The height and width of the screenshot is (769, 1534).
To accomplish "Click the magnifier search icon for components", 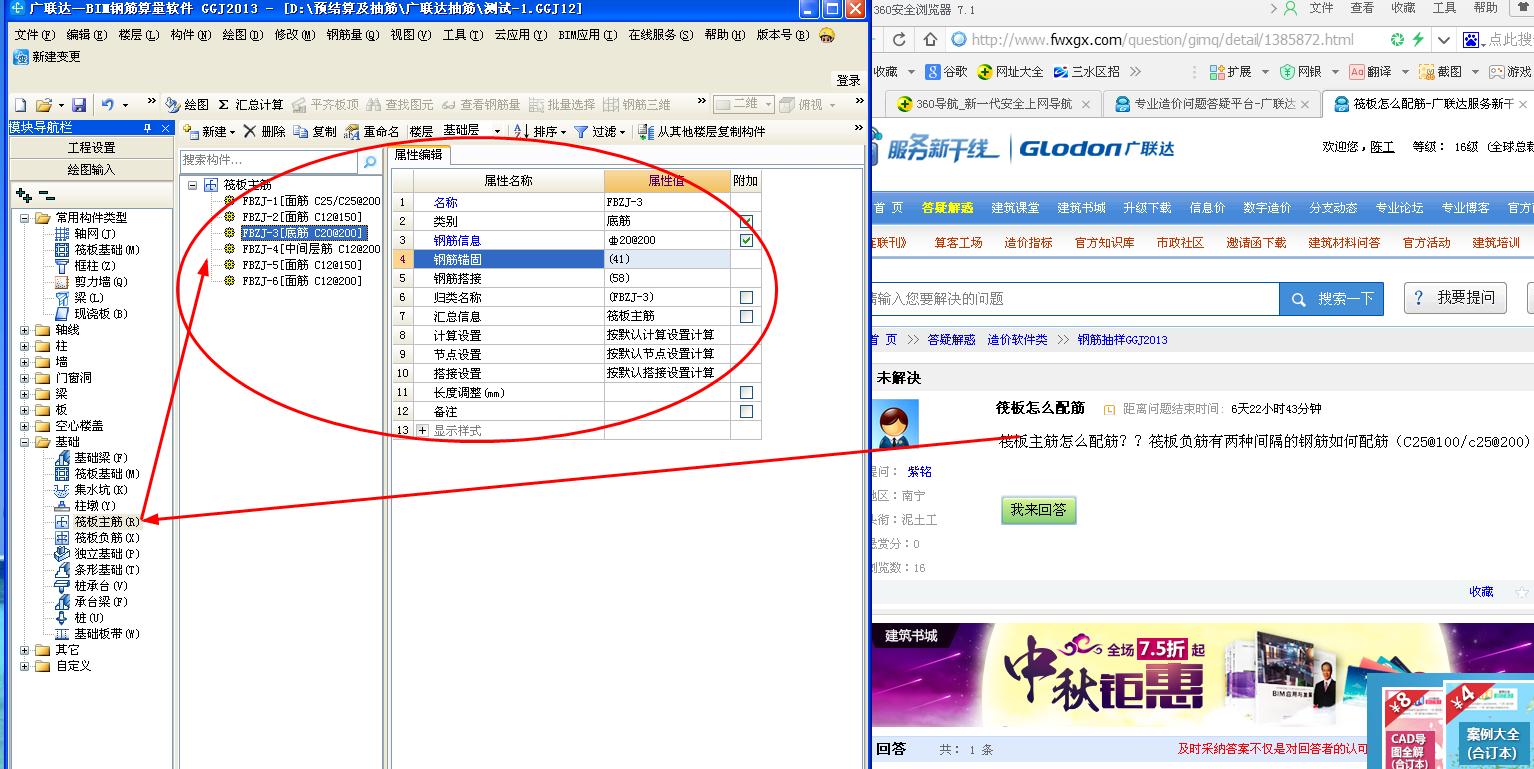I will (370, 161).
